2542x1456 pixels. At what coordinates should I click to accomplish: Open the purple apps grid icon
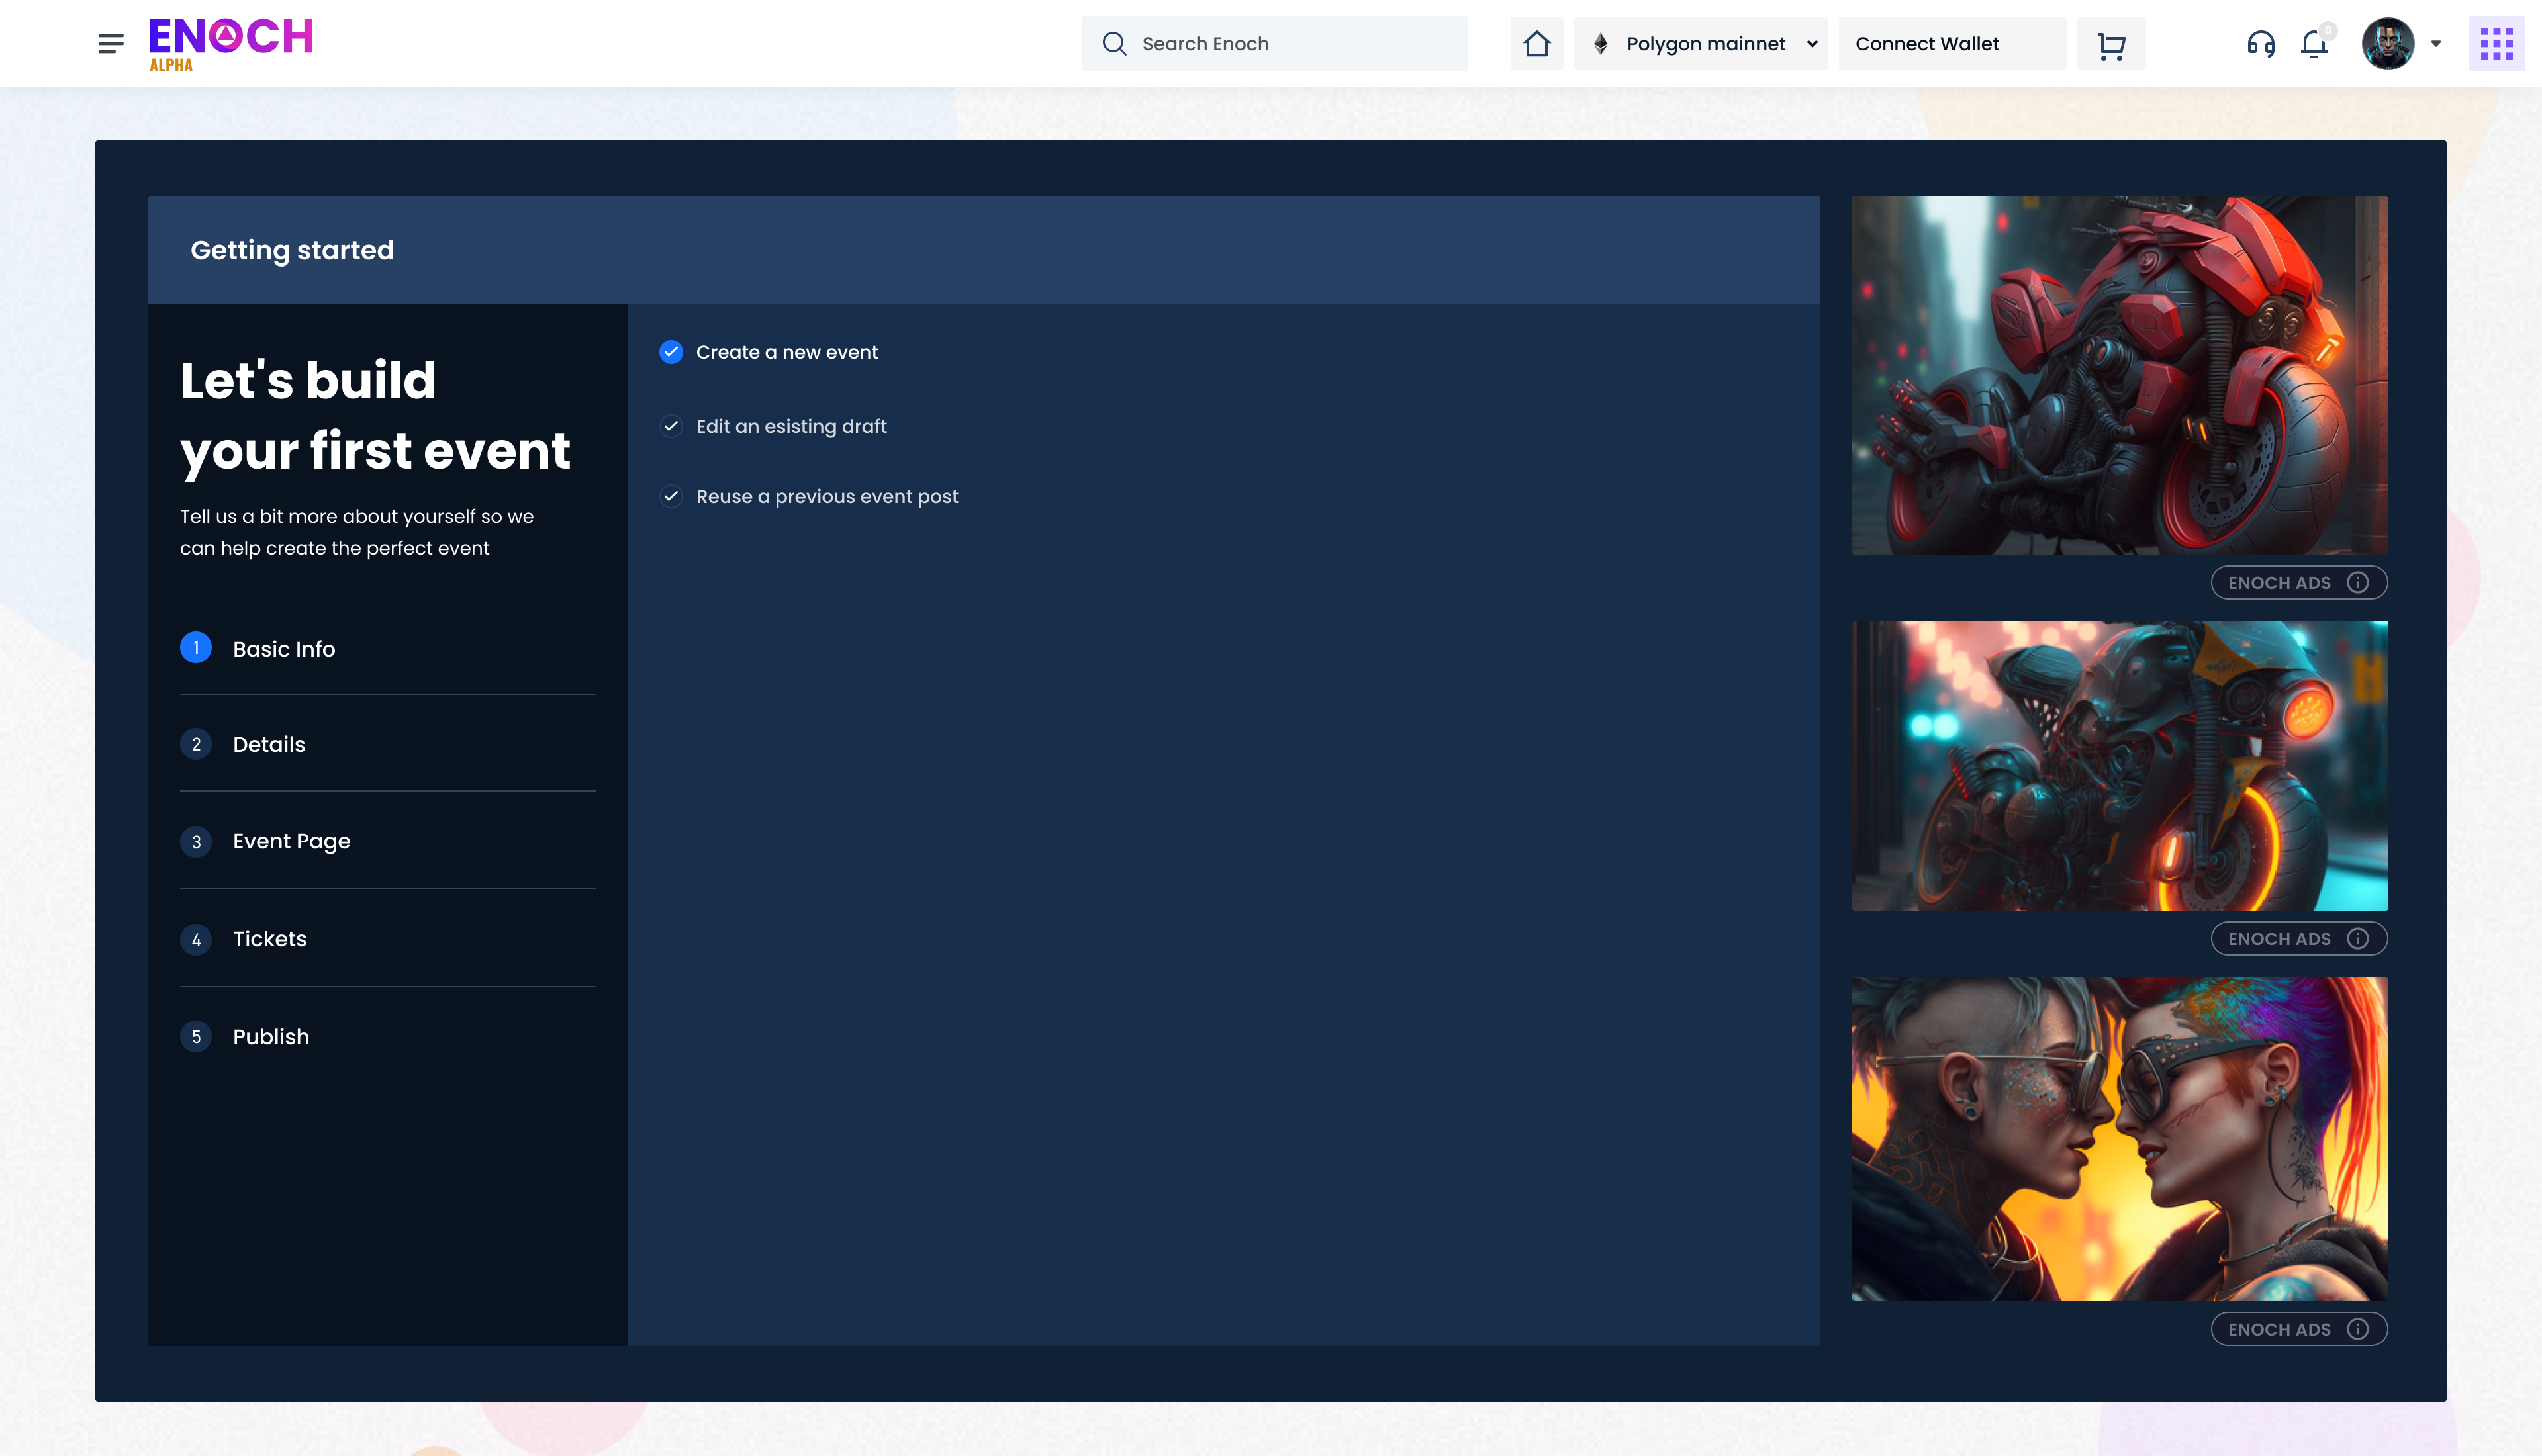point(2496,44)
